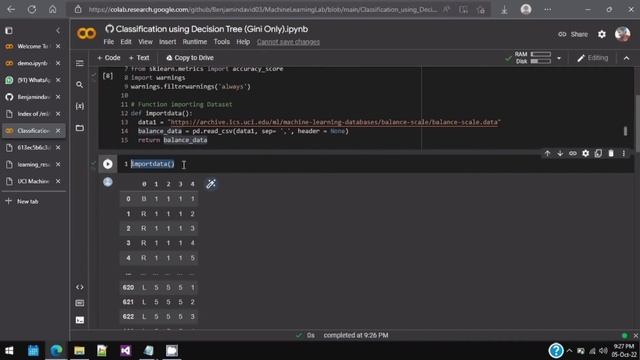The width and height of the screenshot is (640, 360).
Task: Open the code snippets panel
Action: pyautogui.click(x=80, y=287)
